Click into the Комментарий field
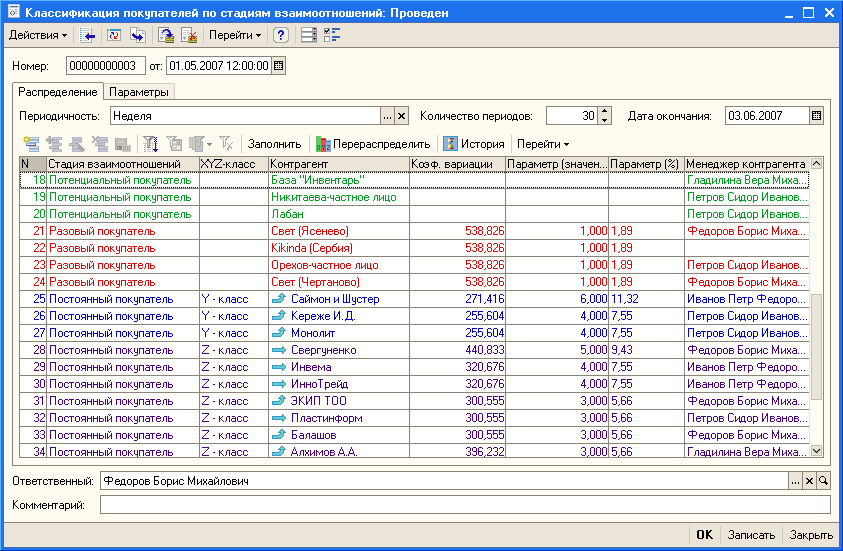This screenshot has height=551, width=843. 465,505
